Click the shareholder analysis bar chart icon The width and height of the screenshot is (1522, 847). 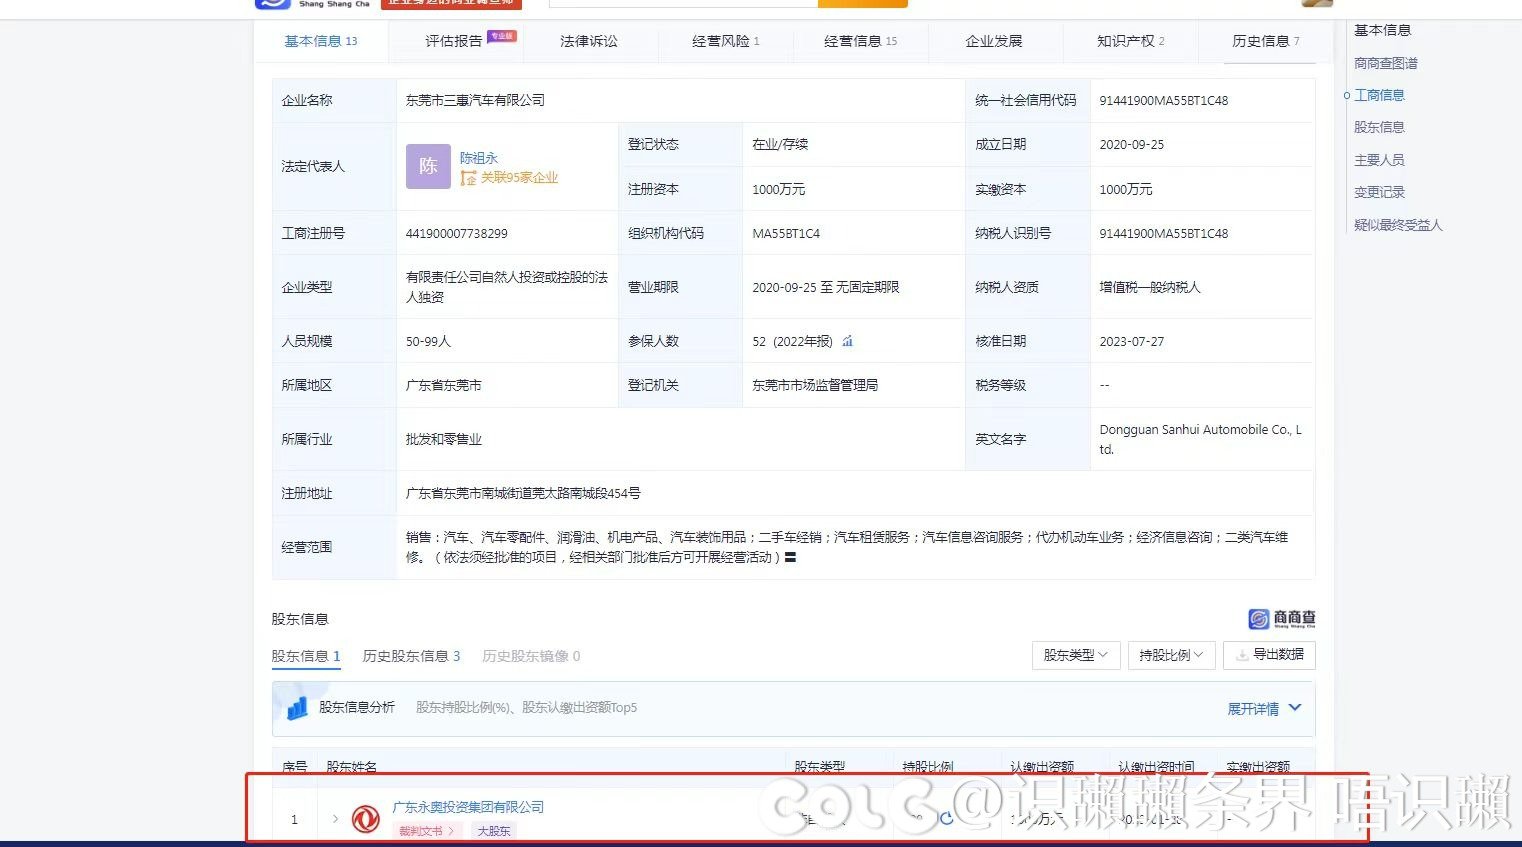click(x=297, y=708)
